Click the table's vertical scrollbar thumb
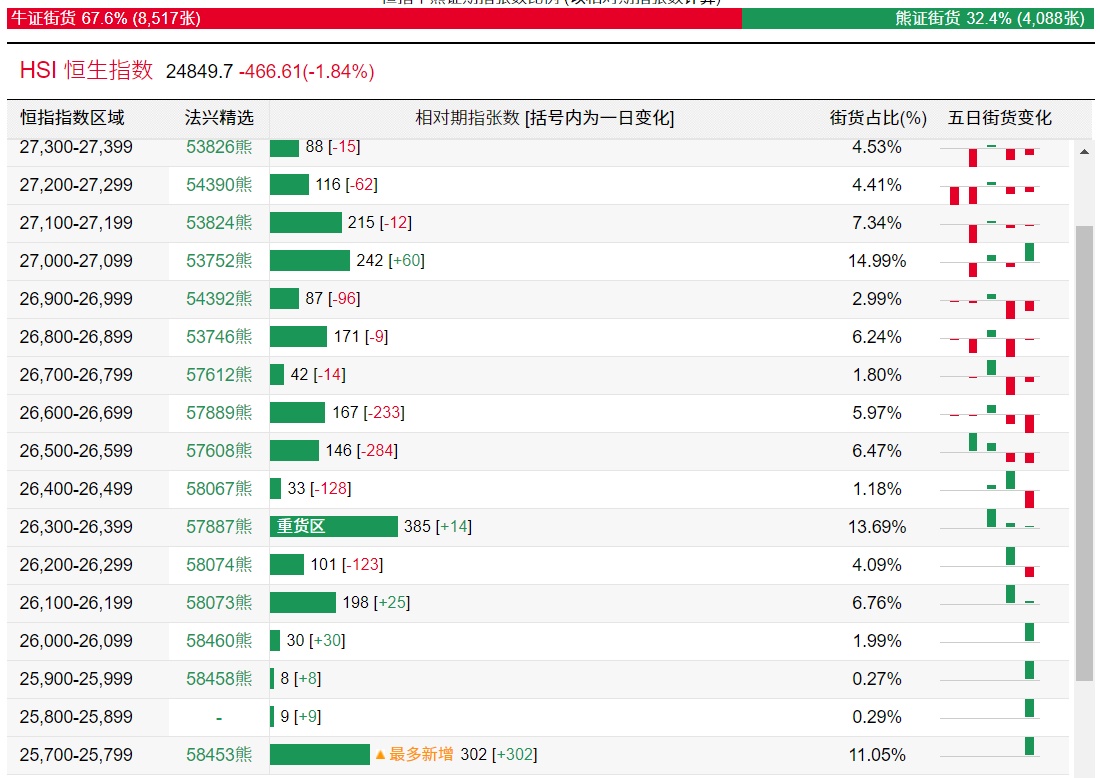 (1085, 453)
